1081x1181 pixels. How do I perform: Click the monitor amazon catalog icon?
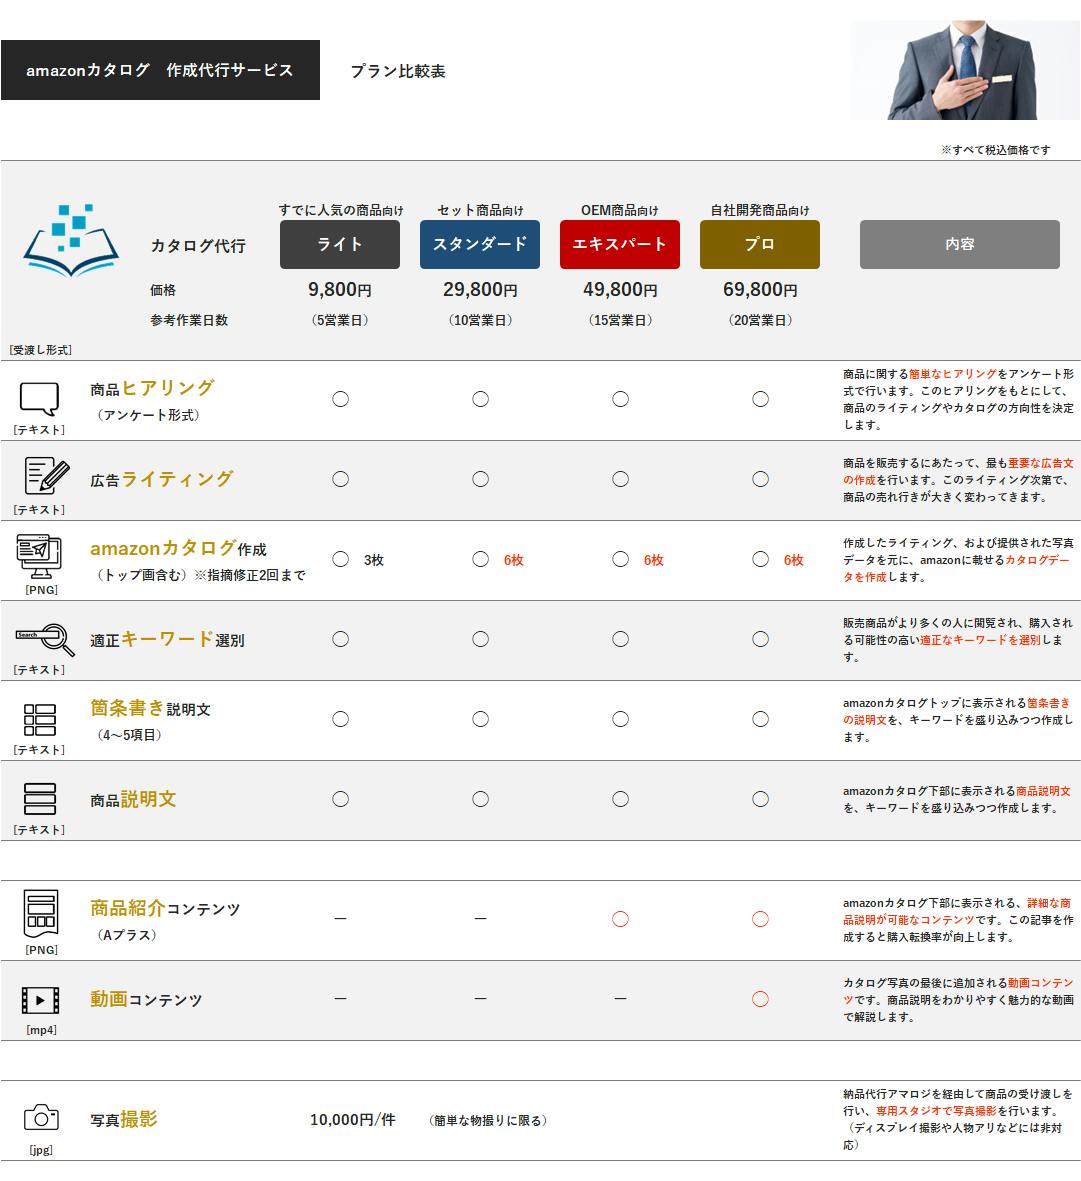[40, 555]
